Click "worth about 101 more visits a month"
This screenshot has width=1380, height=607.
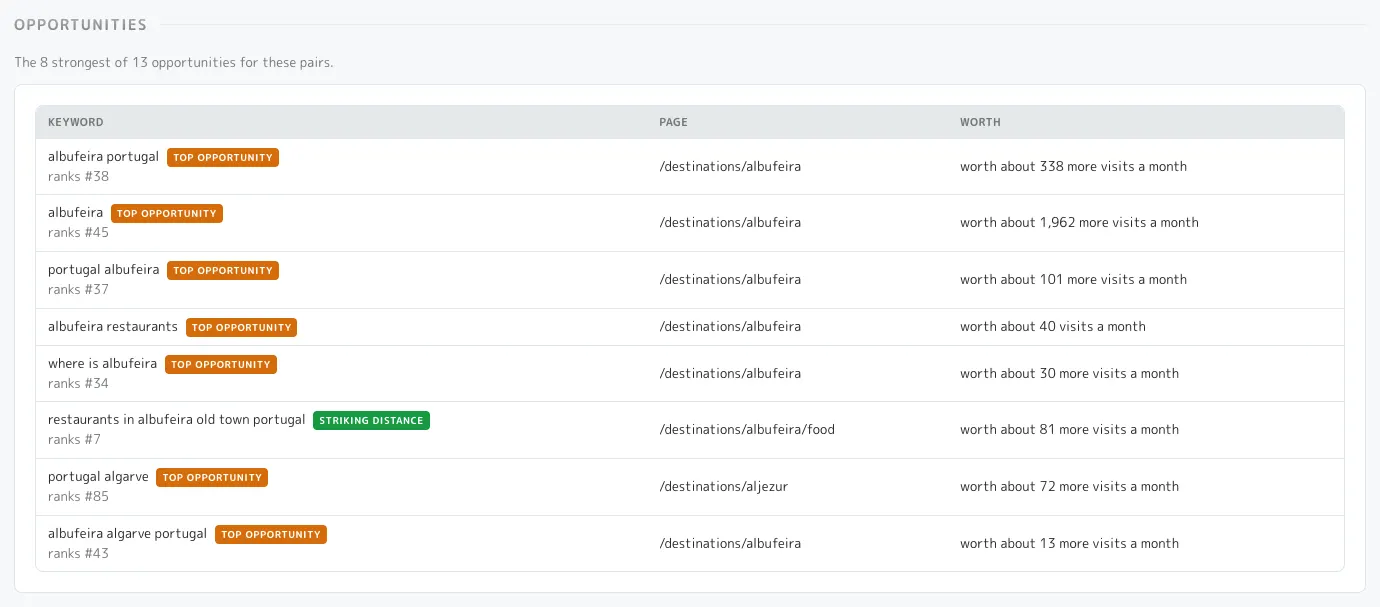[x=1073, y=280]
